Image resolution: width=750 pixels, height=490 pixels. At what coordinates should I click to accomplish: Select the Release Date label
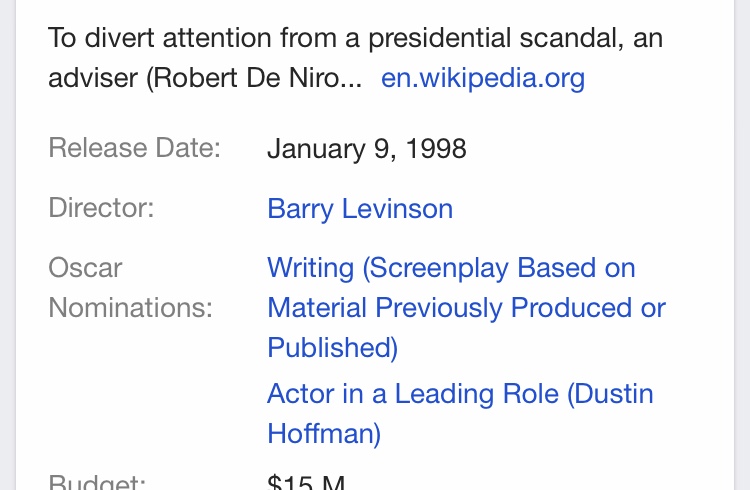[x=134, y=147]
